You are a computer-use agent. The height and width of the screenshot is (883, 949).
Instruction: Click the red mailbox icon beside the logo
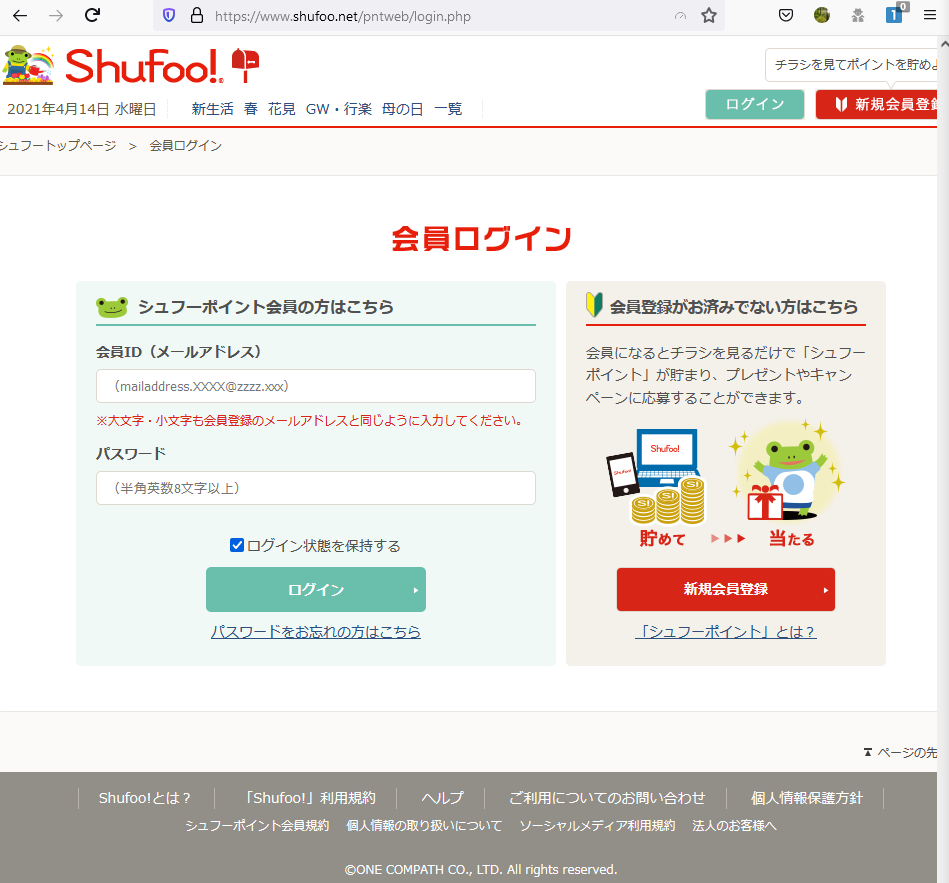pyautogui.click(x=246, y=62)
